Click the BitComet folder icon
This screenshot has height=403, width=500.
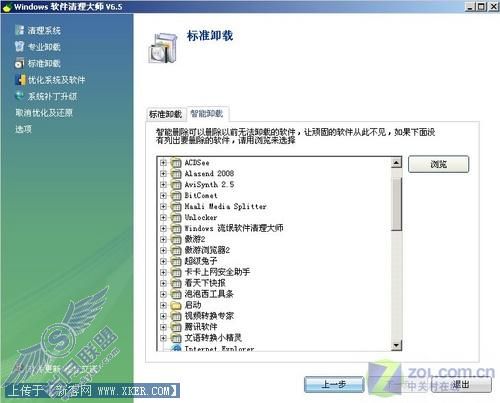click(x=176, y=196)
